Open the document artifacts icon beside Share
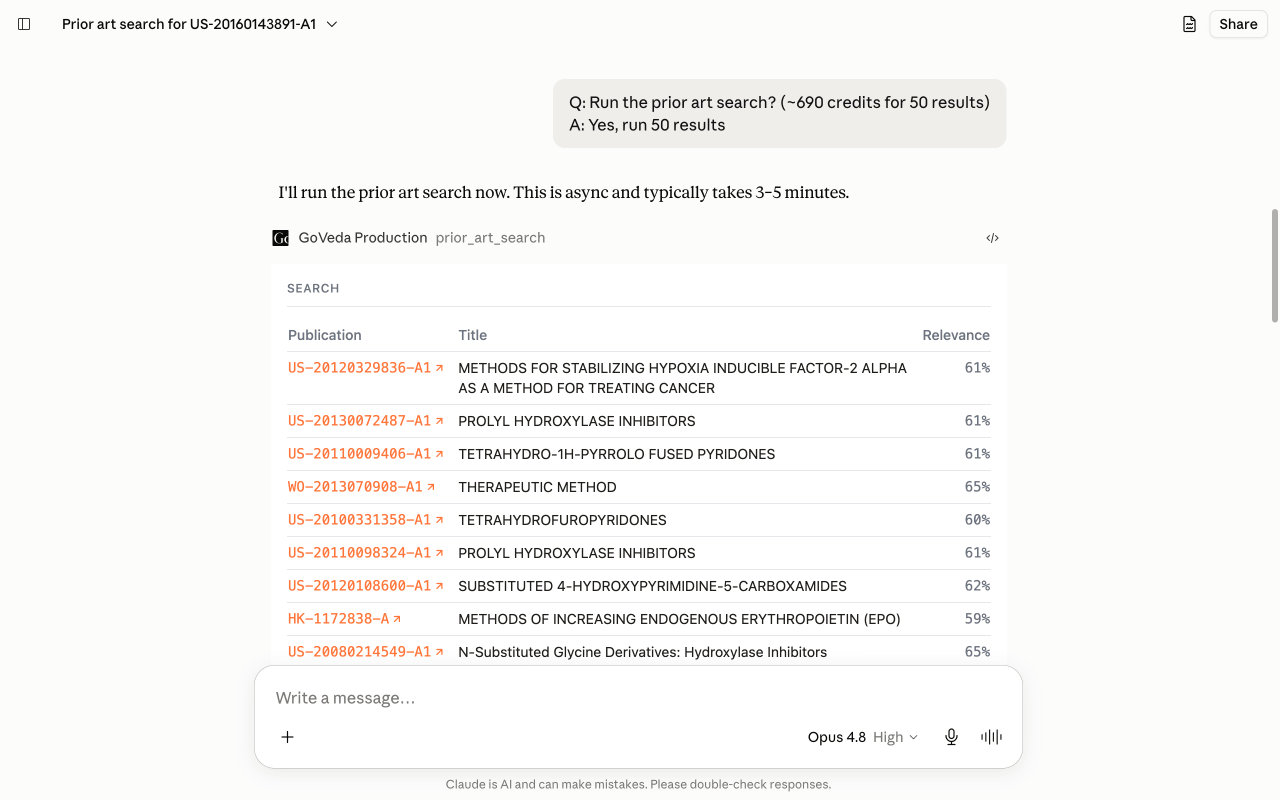This screenshot has width=1280, height=800. coord(1189,24)
